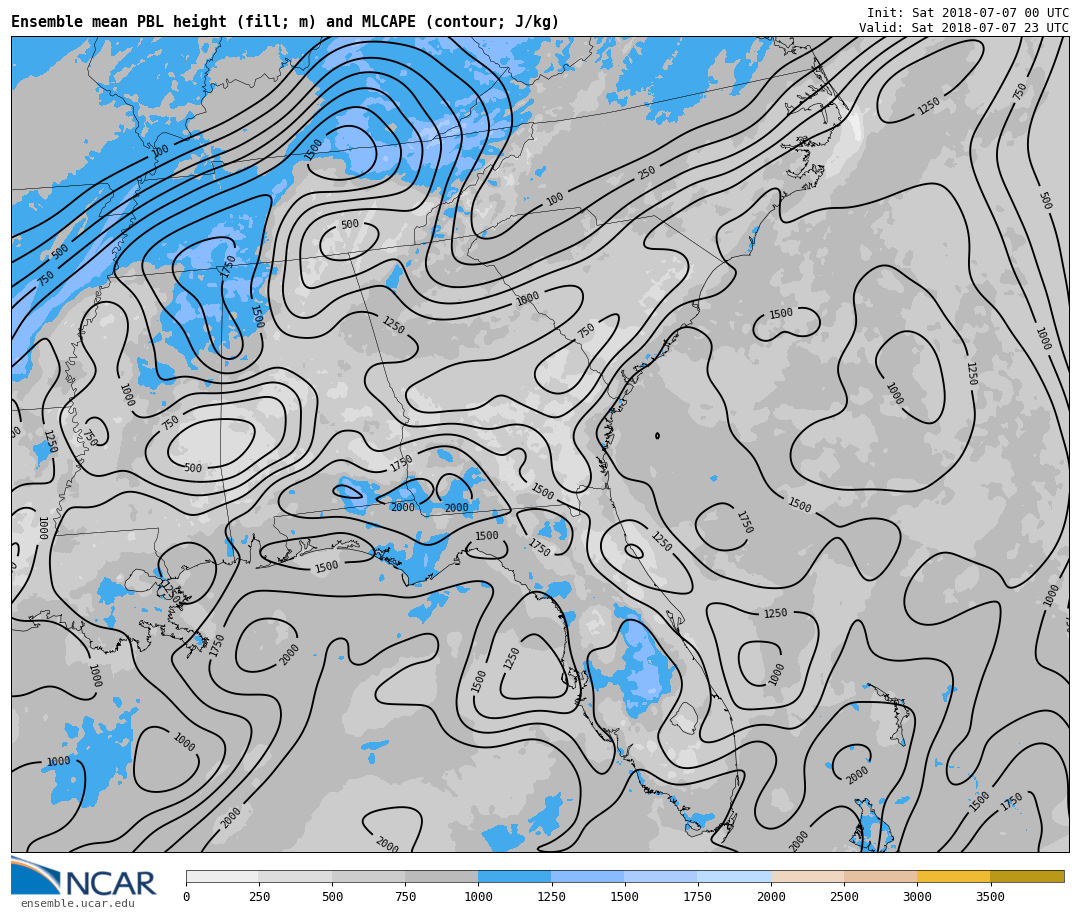Select the dark gold swatch above 3500
The height and width of the screenshot is (915, 1080).
click(1027, 876)
